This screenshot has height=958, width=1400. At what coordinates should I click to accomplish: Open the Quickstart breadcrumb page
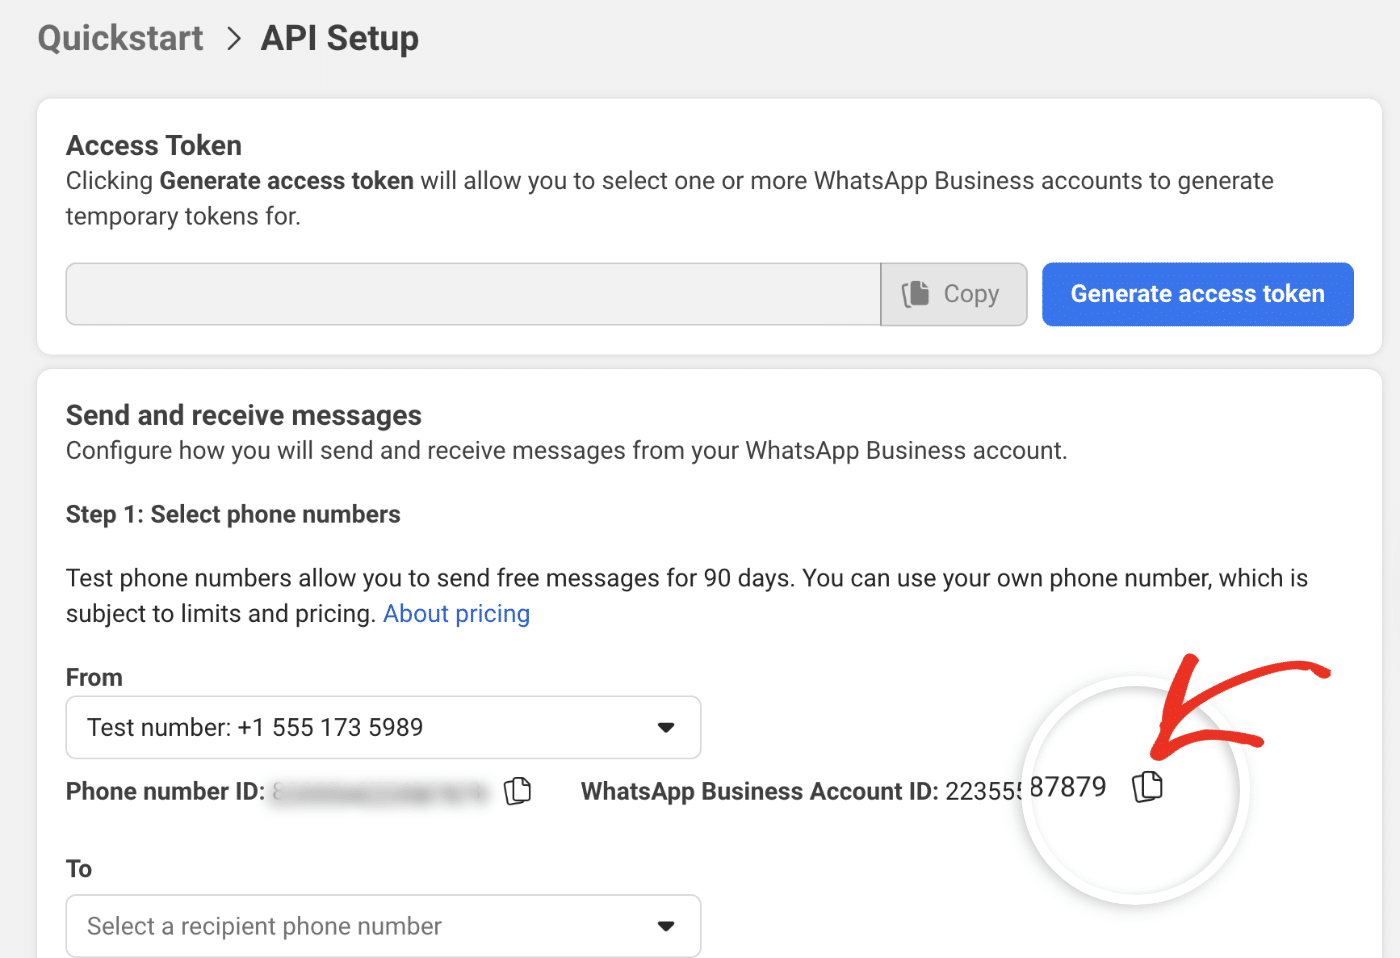(119, 38)
